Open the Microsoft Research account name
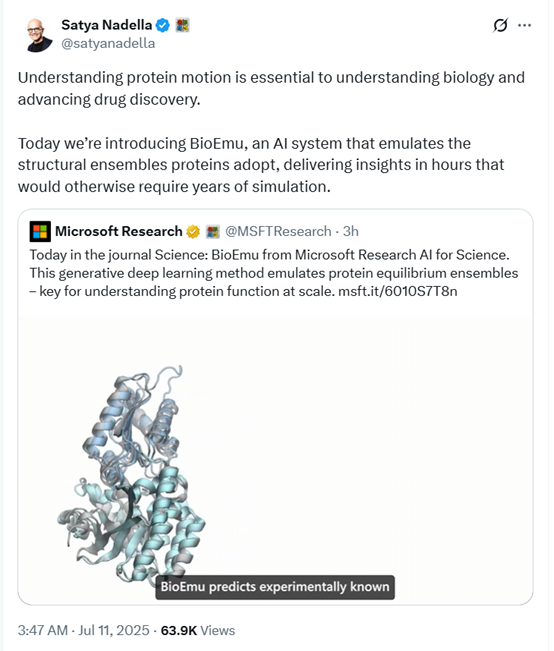This screenshot has width=554, height=651. pos(119,231)
